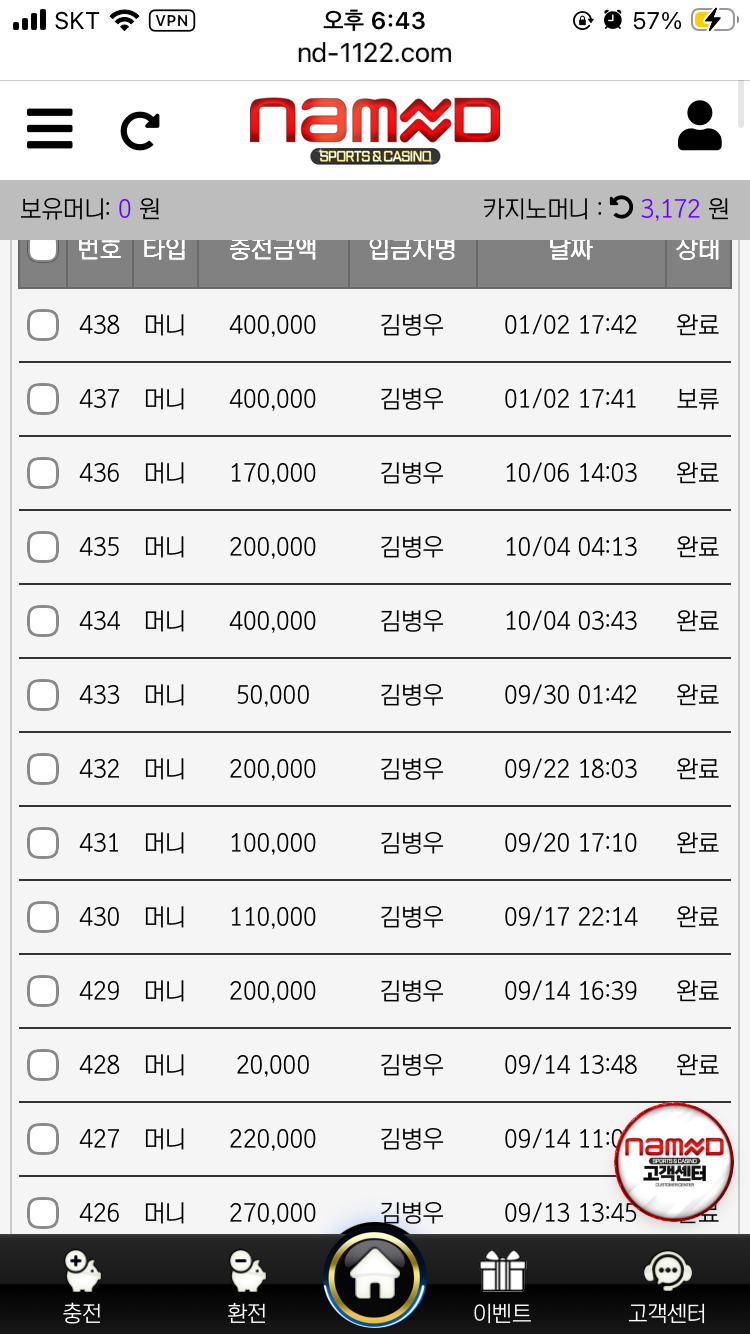750x1334 pixels.
Task: Open the hamburger menu
Action: (49, 129)
